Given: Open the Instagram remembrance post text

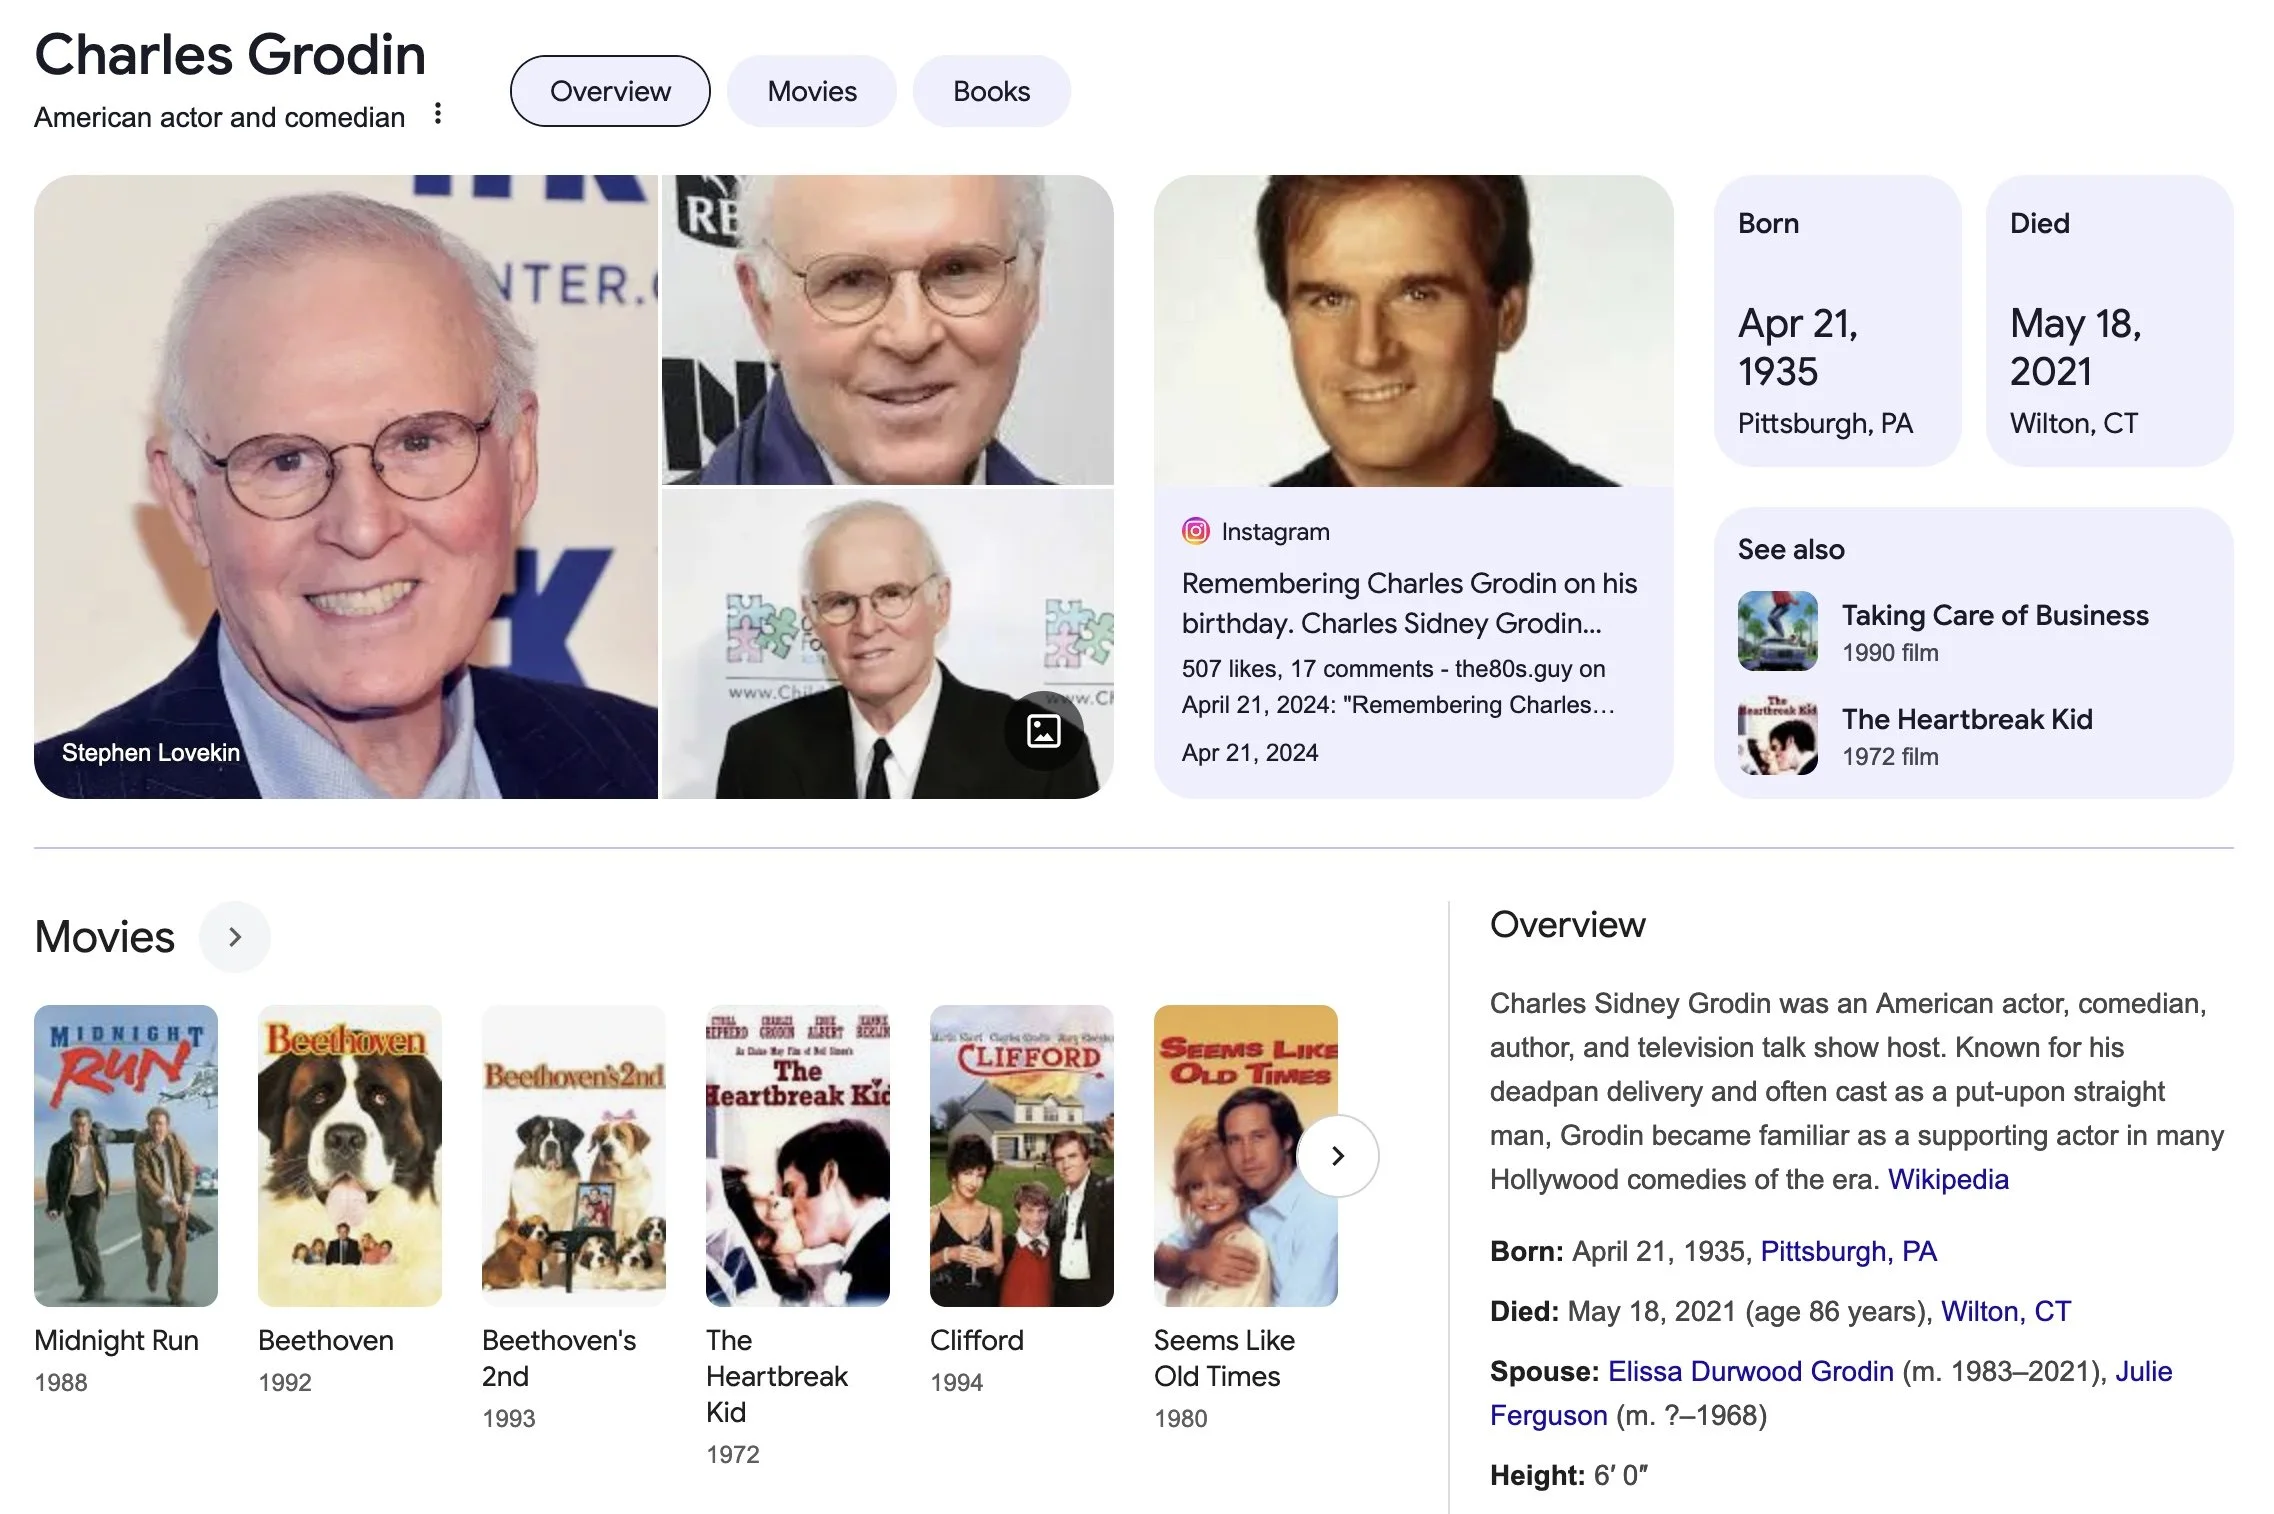Looking at the screenshot, I should click(1409, 603).
